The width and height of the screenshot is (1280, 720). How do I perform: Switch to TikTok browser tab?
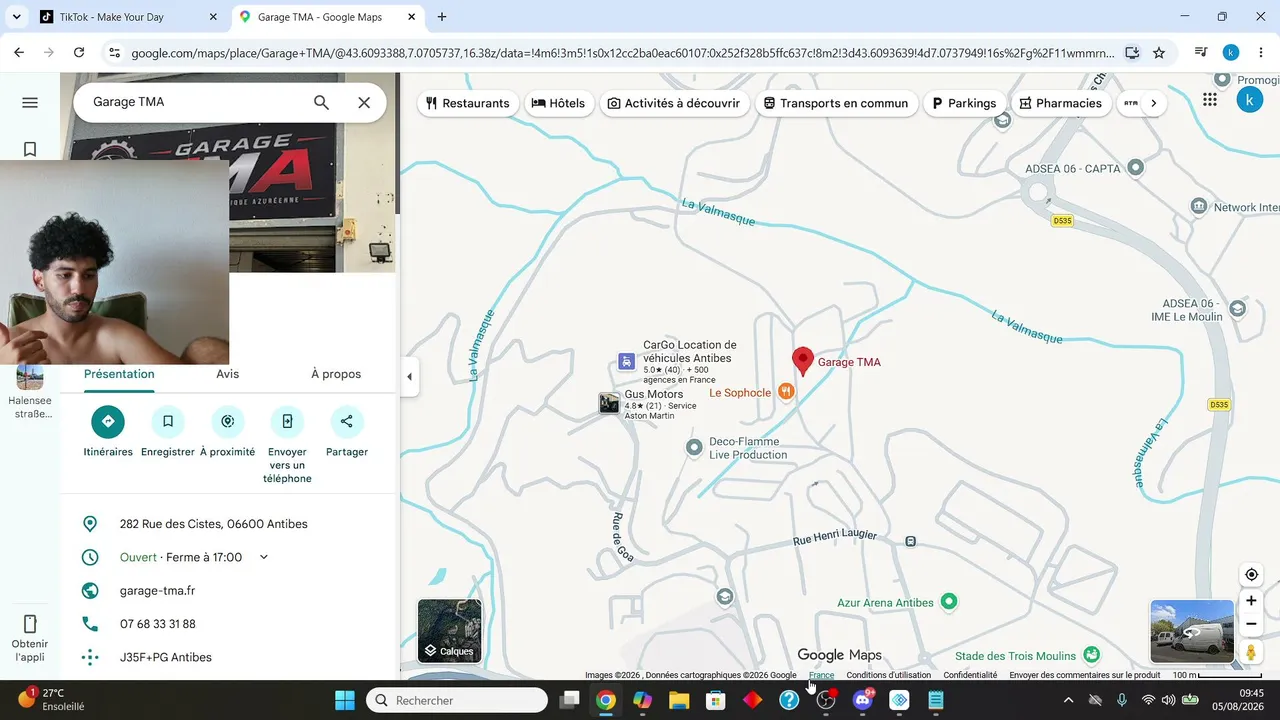(130, 17)
